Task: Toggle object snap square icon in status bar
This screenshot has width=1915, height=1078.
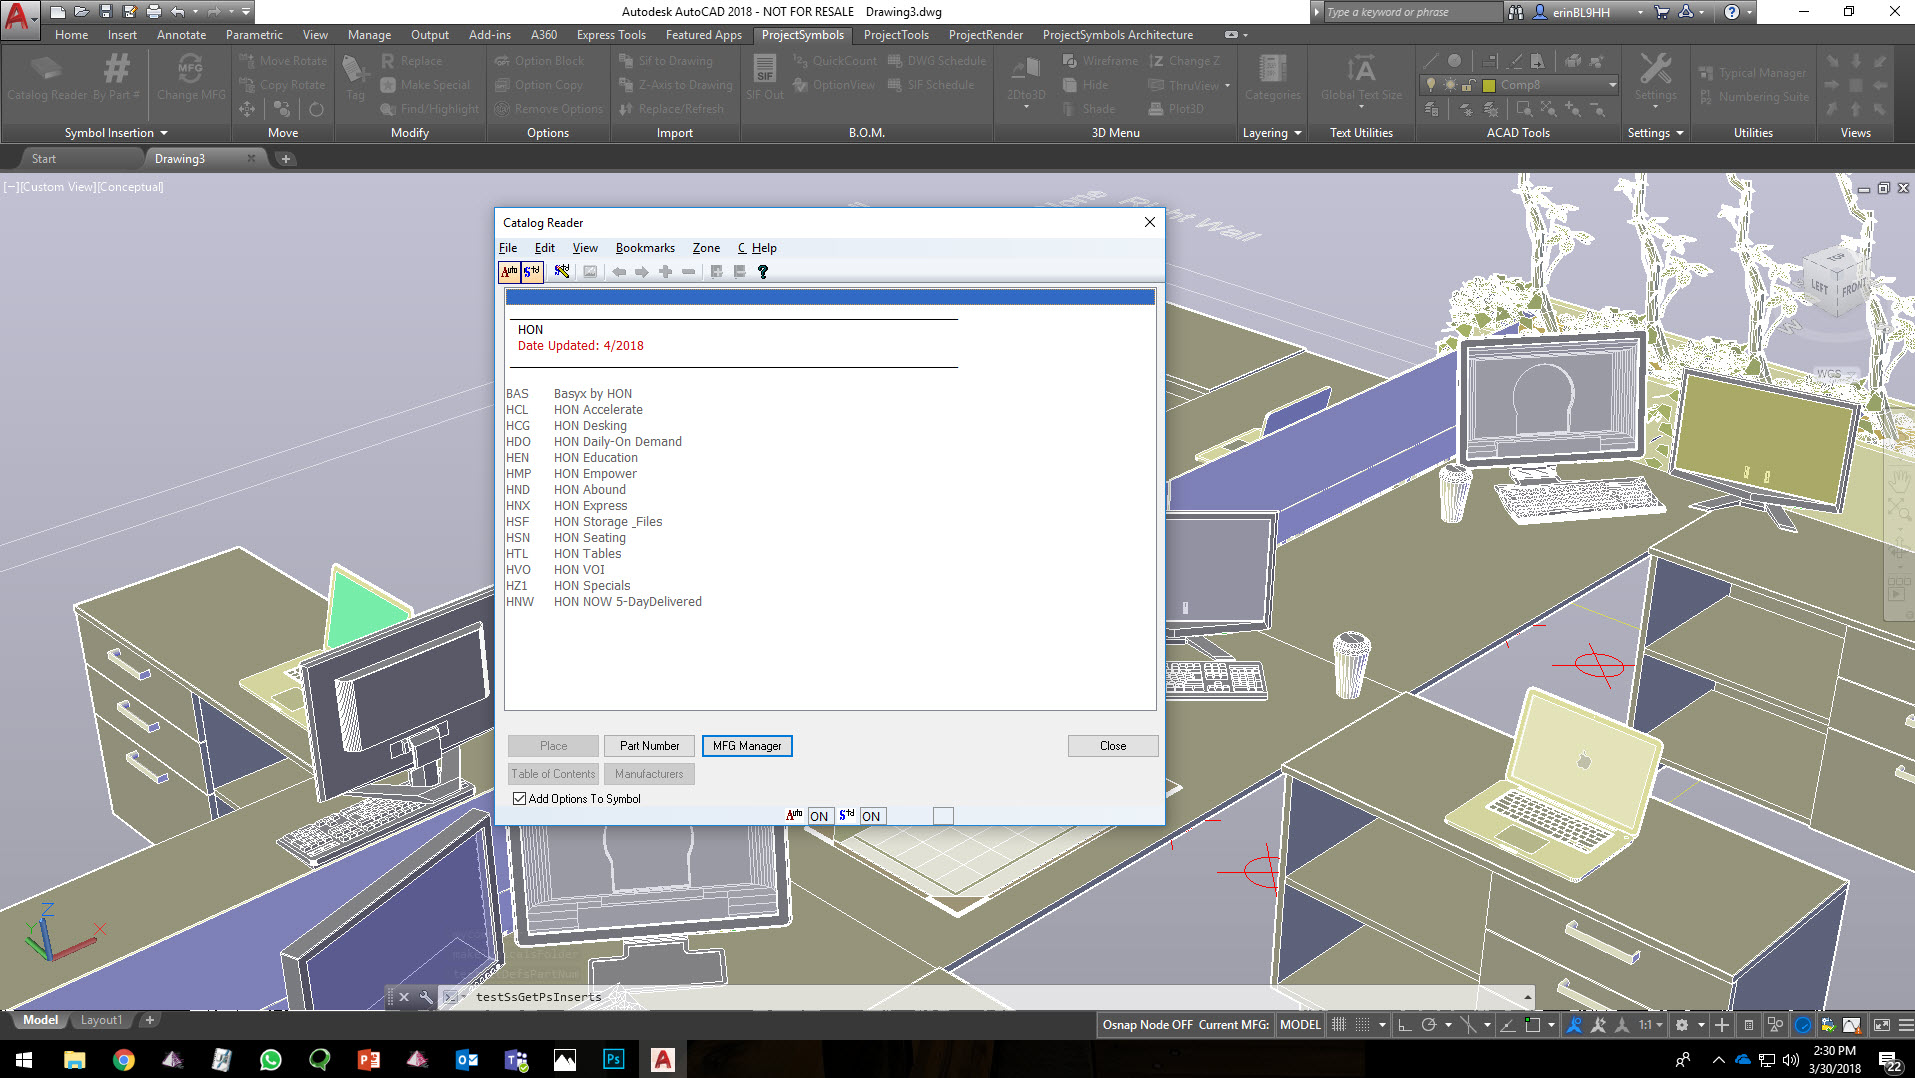Action: [x=1532, y=1025]
